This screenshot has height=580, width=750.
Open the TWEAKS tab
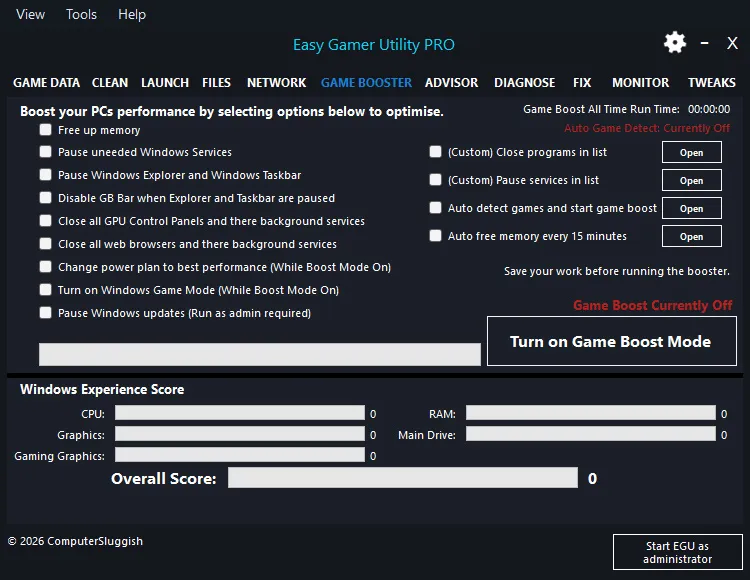coord(712,83)
